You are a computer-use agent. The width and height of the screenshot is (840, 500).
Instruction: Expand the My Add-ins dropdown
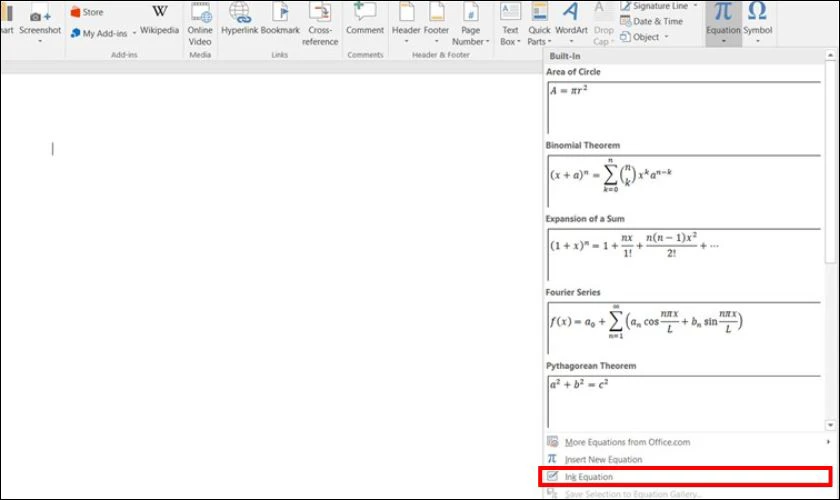point(134,33)
